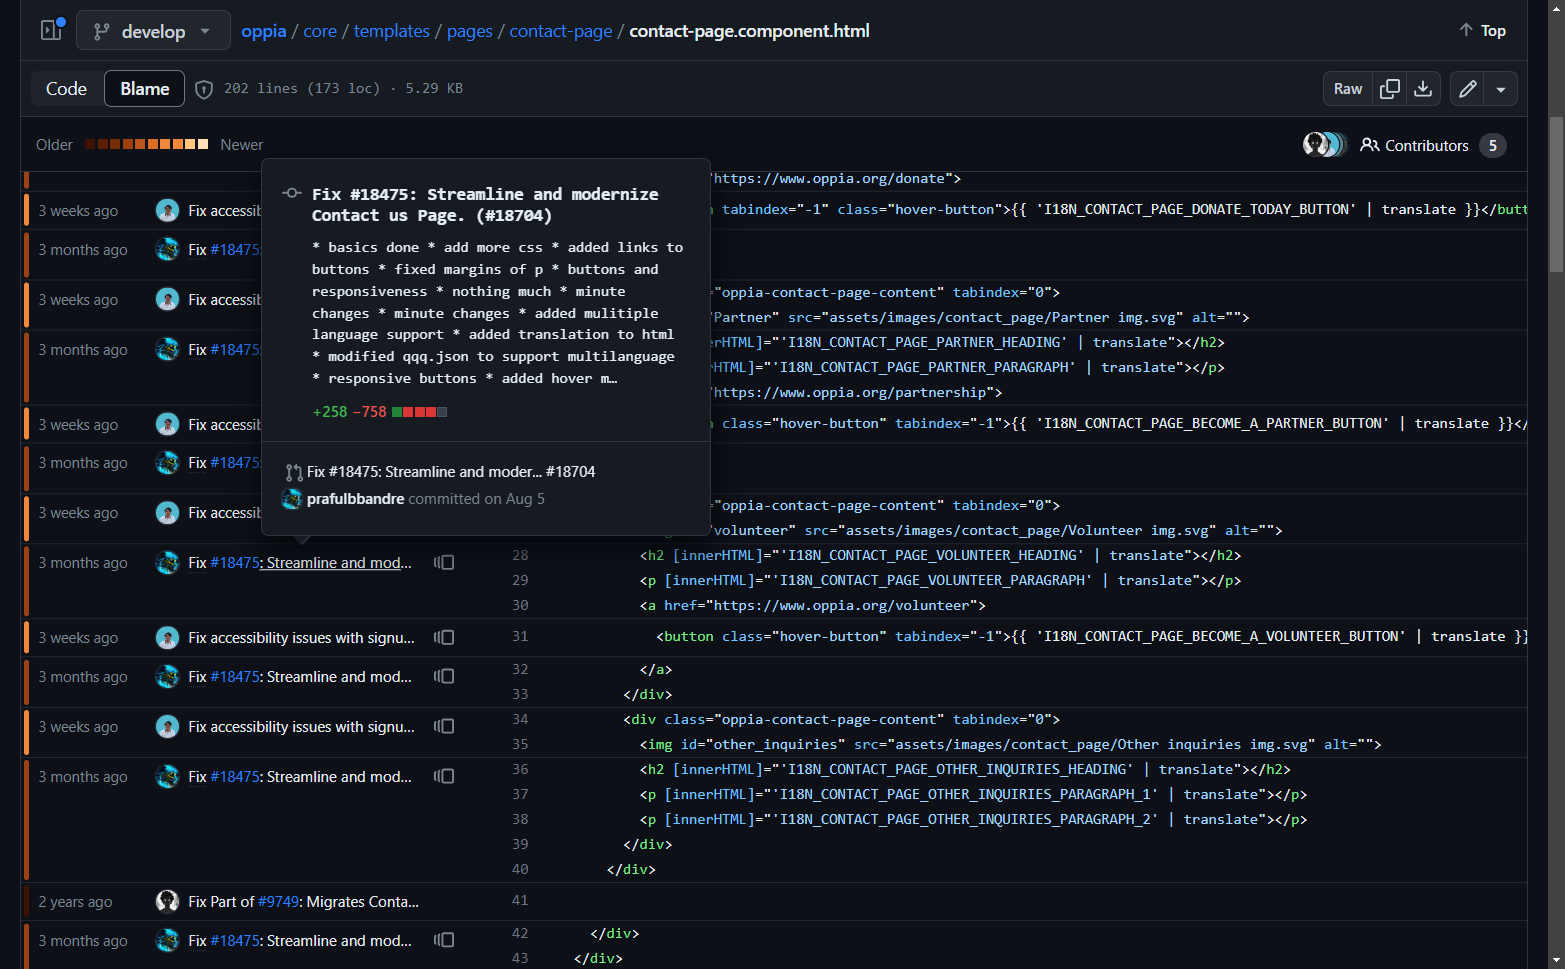Show the Contributors list
This screenshot has width=1565, height=969.
pyautogui.click(x=1433, y=146)
